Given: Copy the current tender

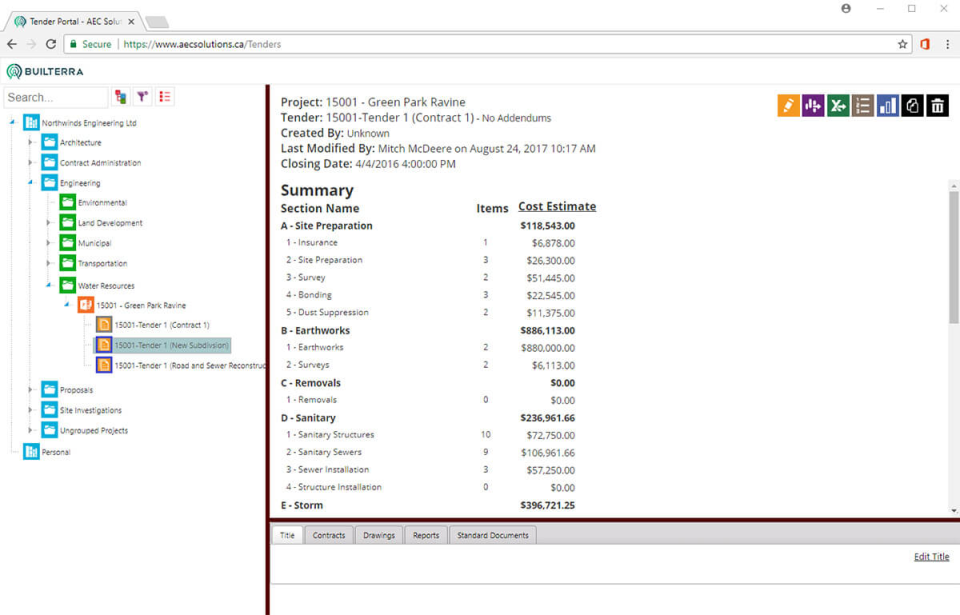Looking at the screenshot, I should [x=913, y=104].
